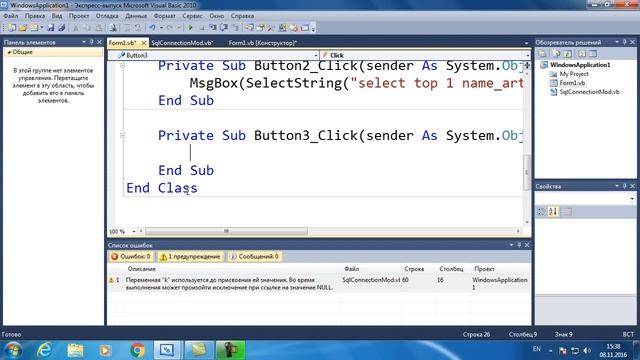Screen dimensions: 640x360
Task: Click the Save toolbar icon
Action: pyautogui.click(x=51, y=28)
